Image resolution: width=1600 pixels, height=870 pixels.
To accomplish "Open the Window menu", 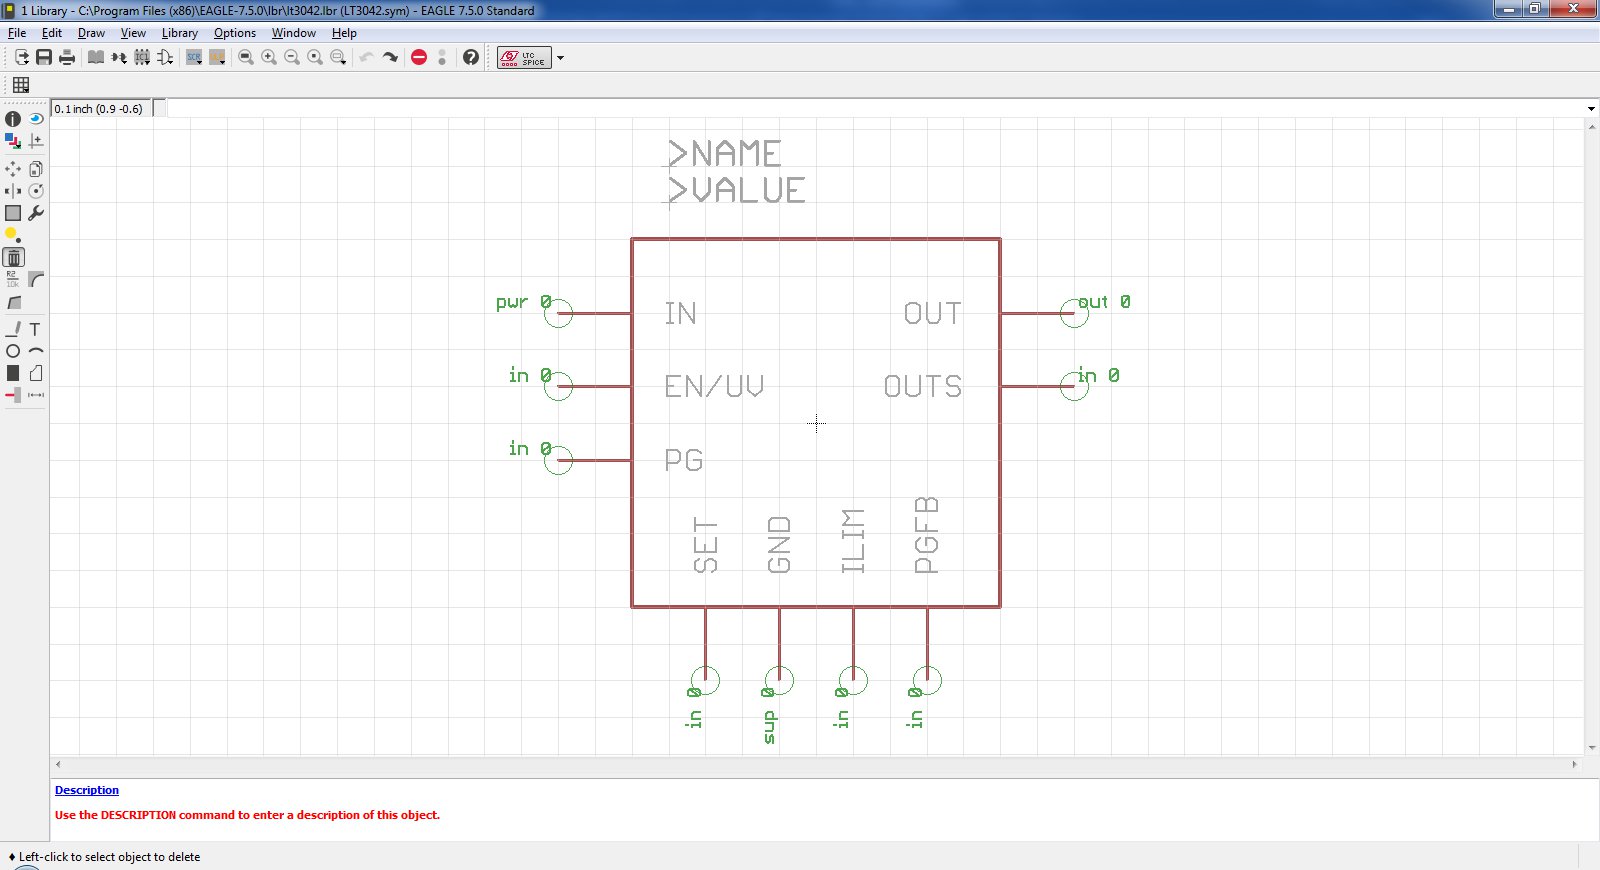I will (294, 33).
